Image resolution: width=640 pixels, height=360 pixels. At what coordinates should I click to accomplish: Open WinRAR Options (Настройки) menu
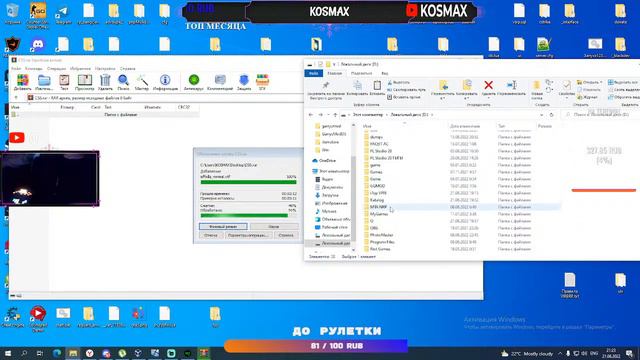tap(105, 69)
